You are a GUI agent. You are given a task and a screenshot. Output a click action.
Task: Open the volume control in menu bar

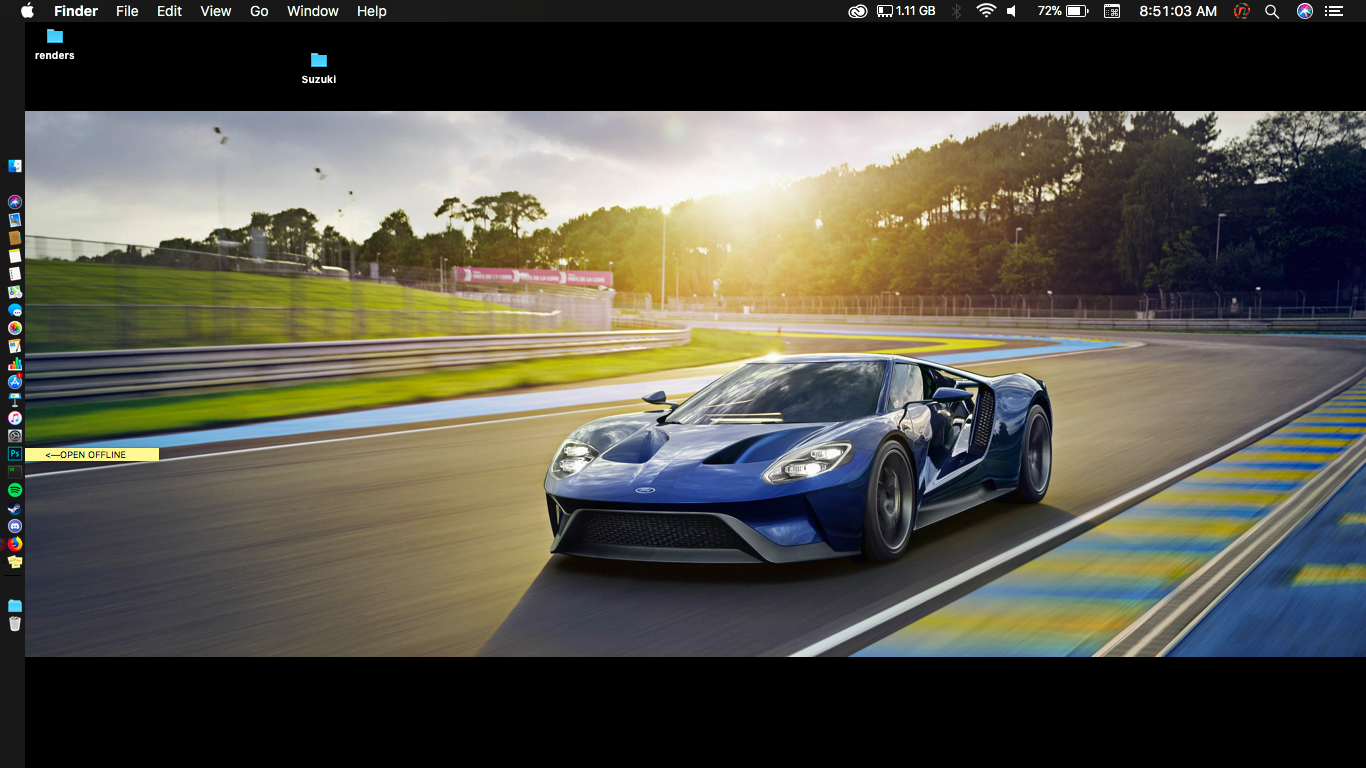click(1012, 11)
